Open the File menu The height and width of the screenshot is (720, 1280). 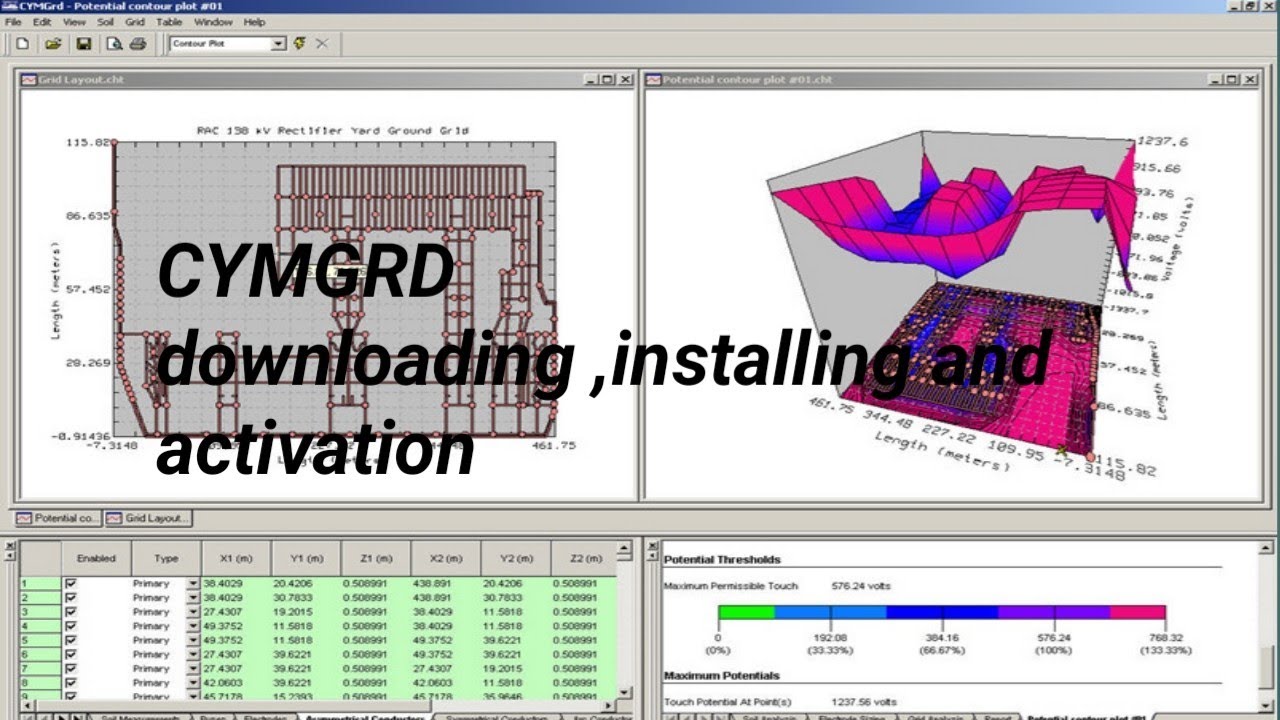(x=13, y=21)
